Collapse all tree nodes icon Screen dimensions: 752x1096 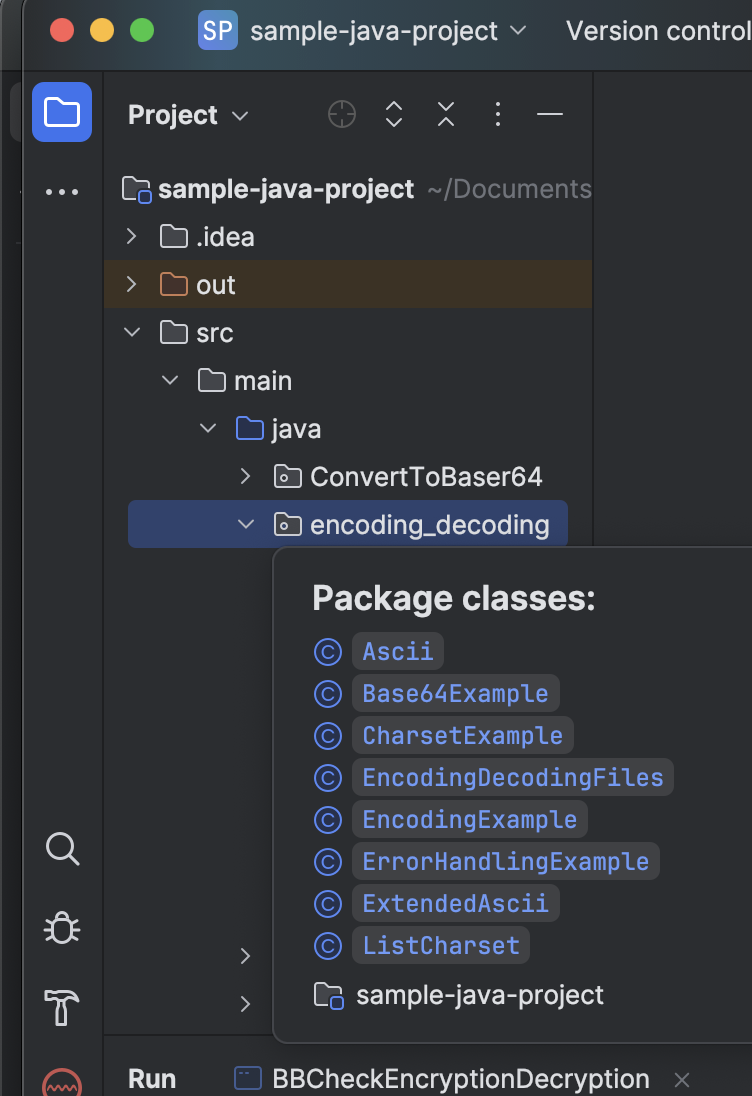pyautogui.click(x=446, y=114)
